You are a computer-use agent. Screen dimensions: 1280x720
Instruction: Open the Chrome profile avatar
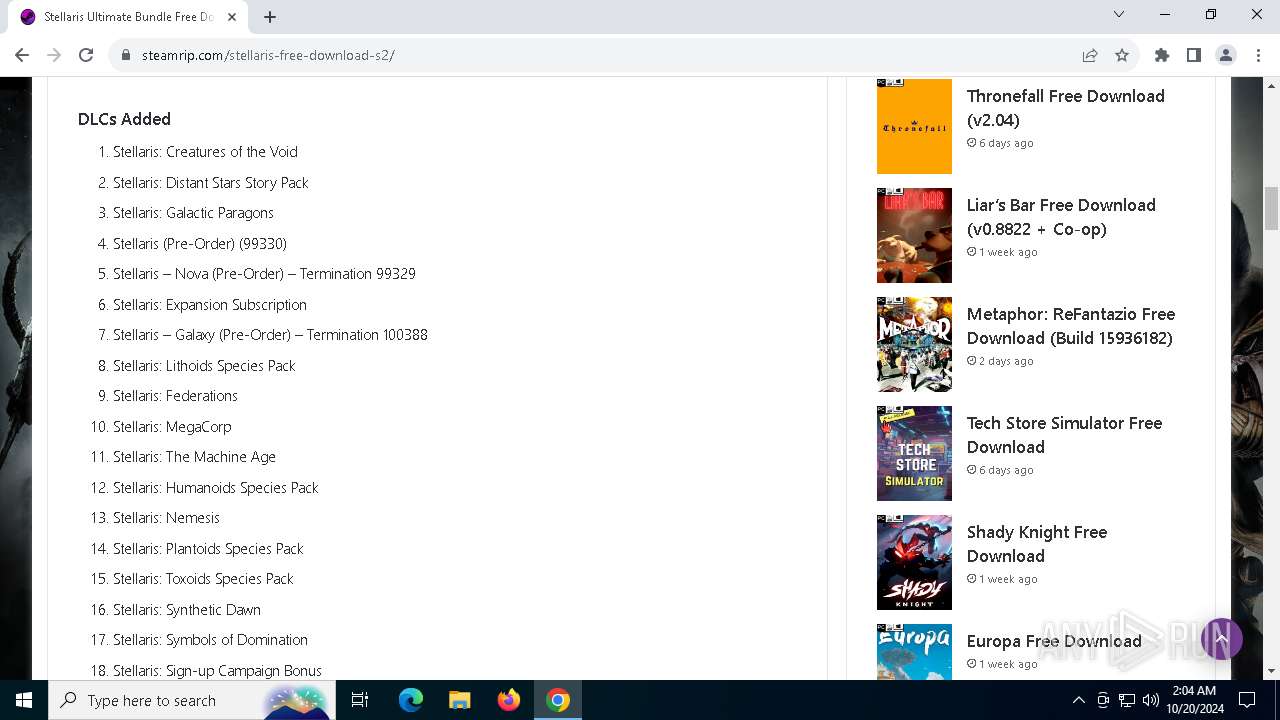pyautogui.click(x=1226, y=55)
